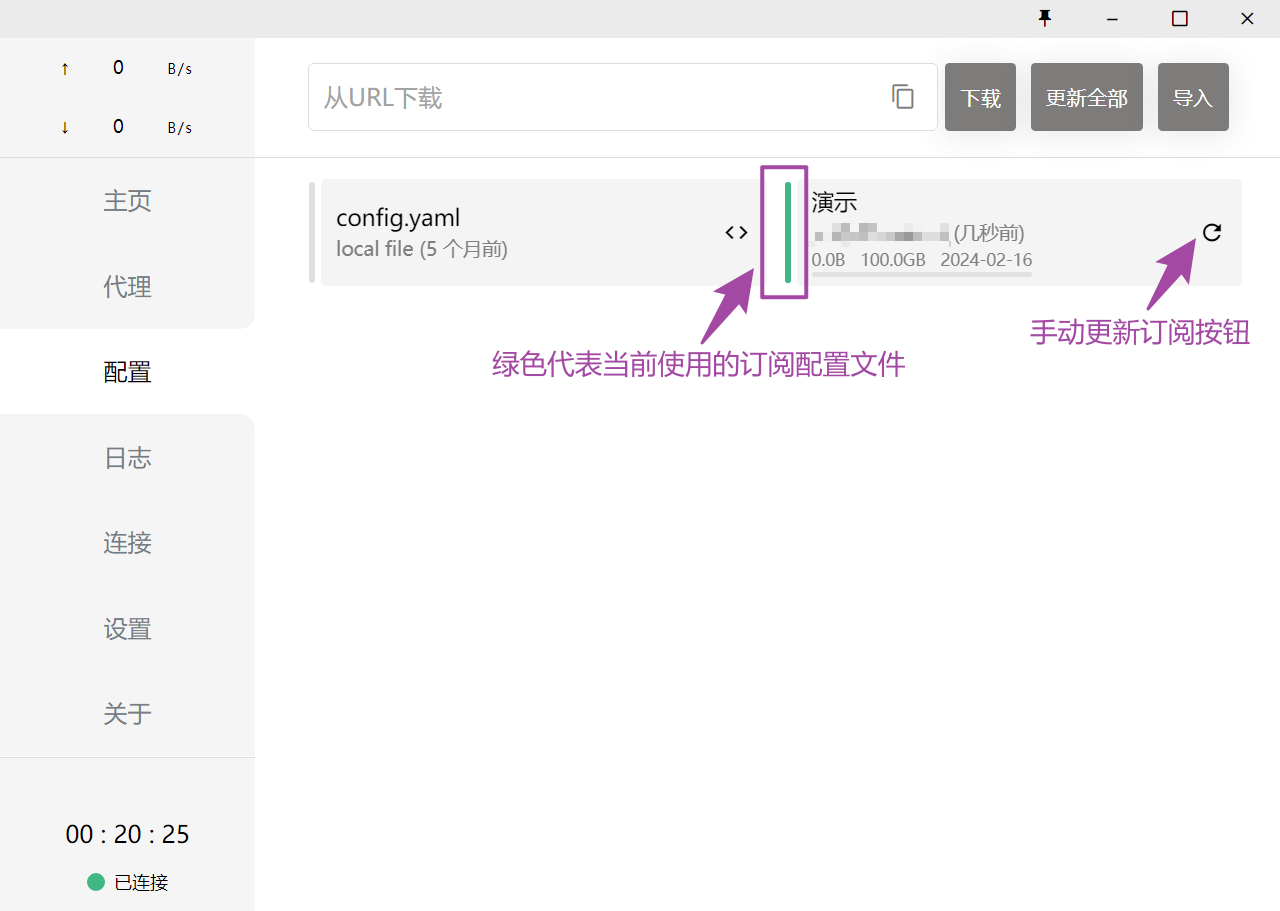1280x911 pixels.
Task: Go to the 连接 connections tab
Action: tap(127, 543)
